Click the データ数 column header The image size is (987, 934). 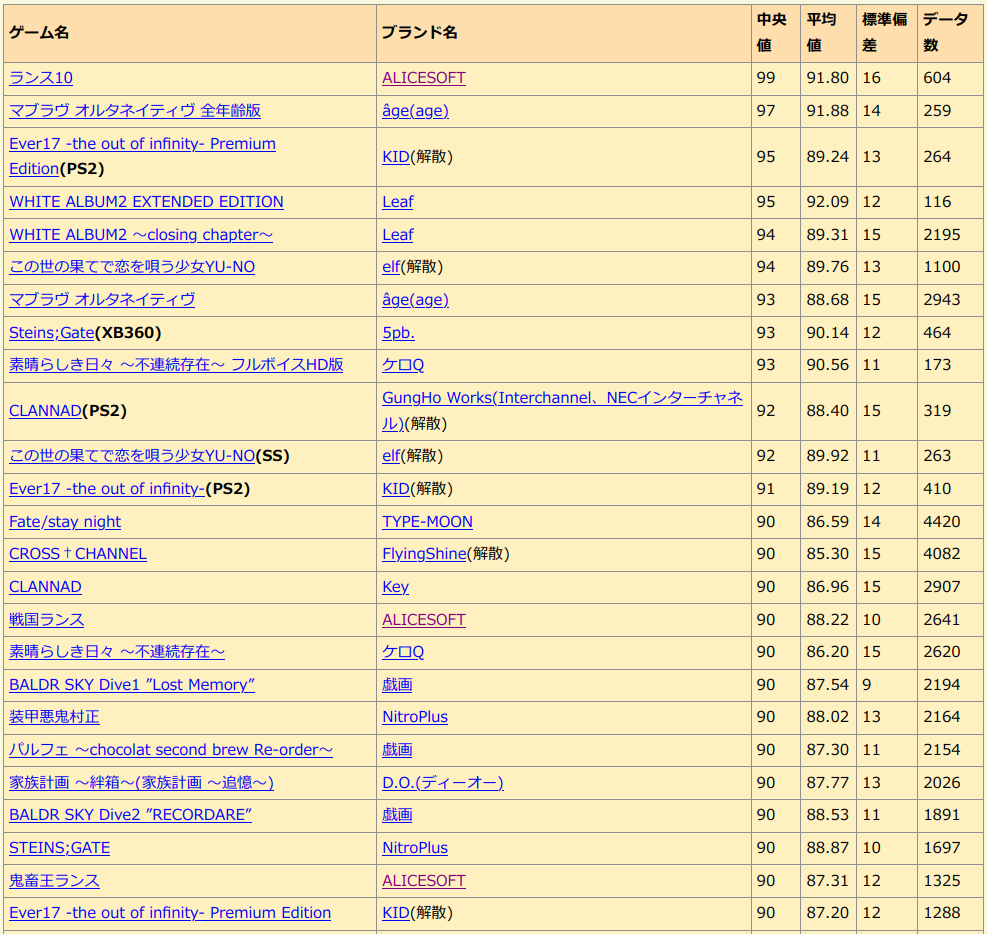tap(950, 33)
